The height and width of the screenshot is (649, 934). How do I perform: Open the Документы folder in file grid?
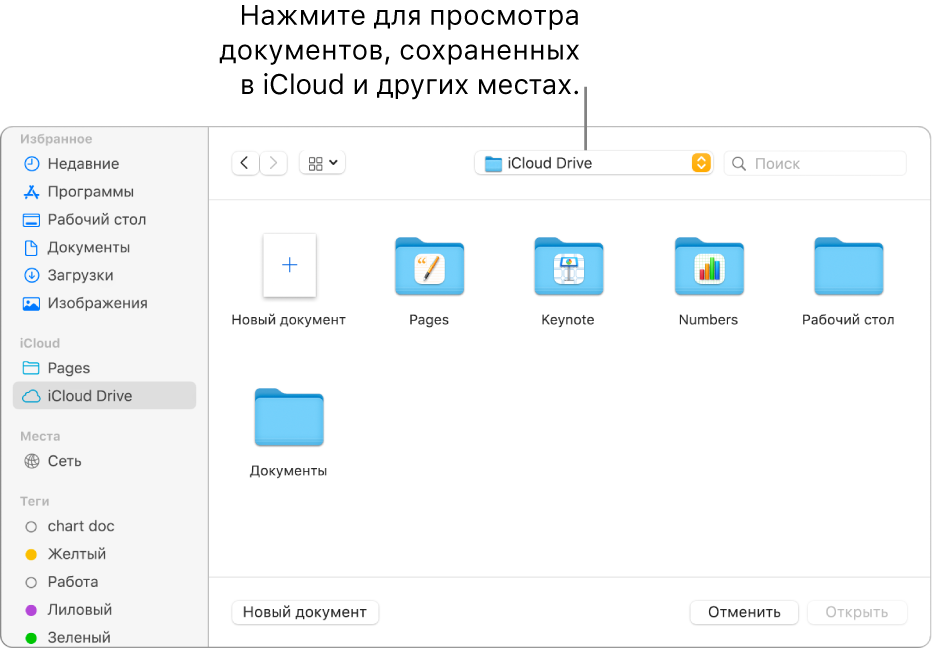289,418
